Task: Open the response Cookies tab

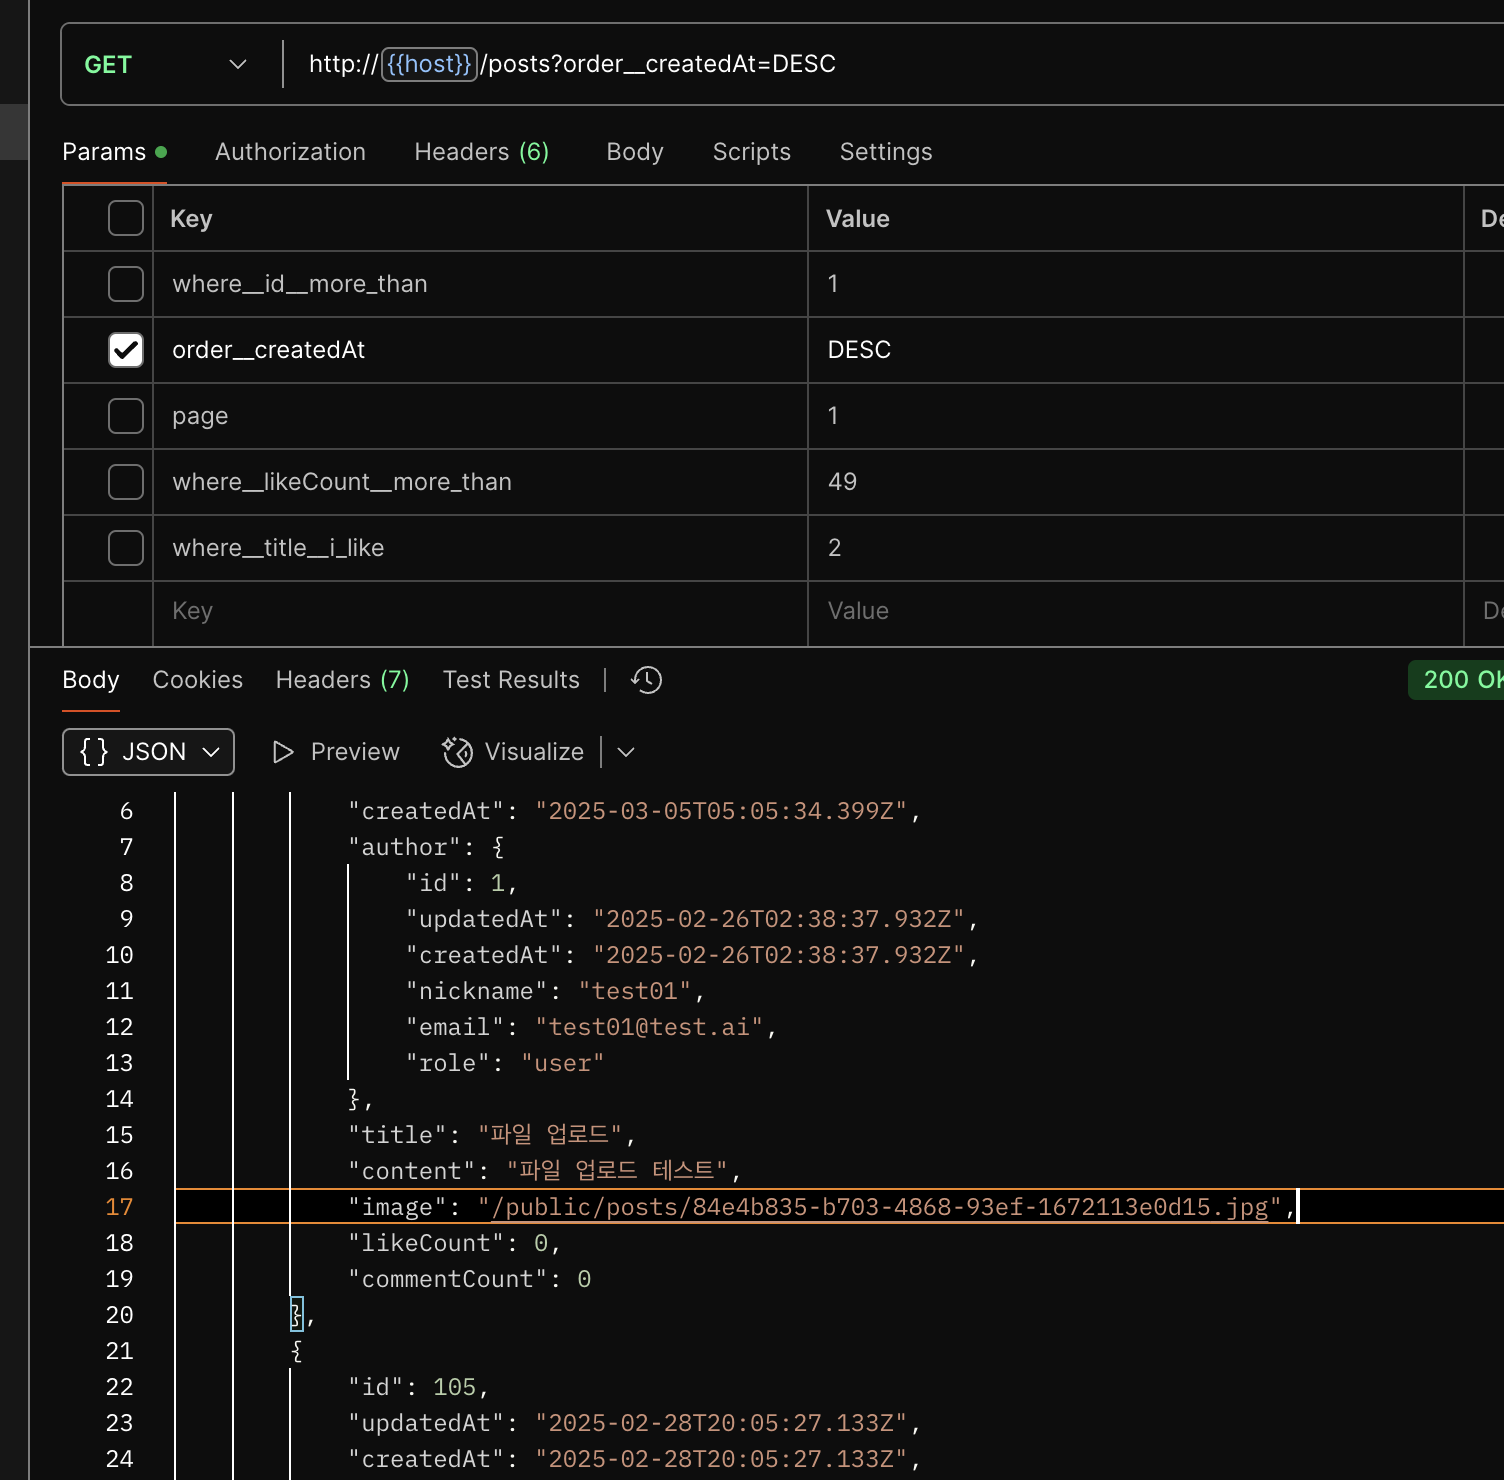Action: 197,680
